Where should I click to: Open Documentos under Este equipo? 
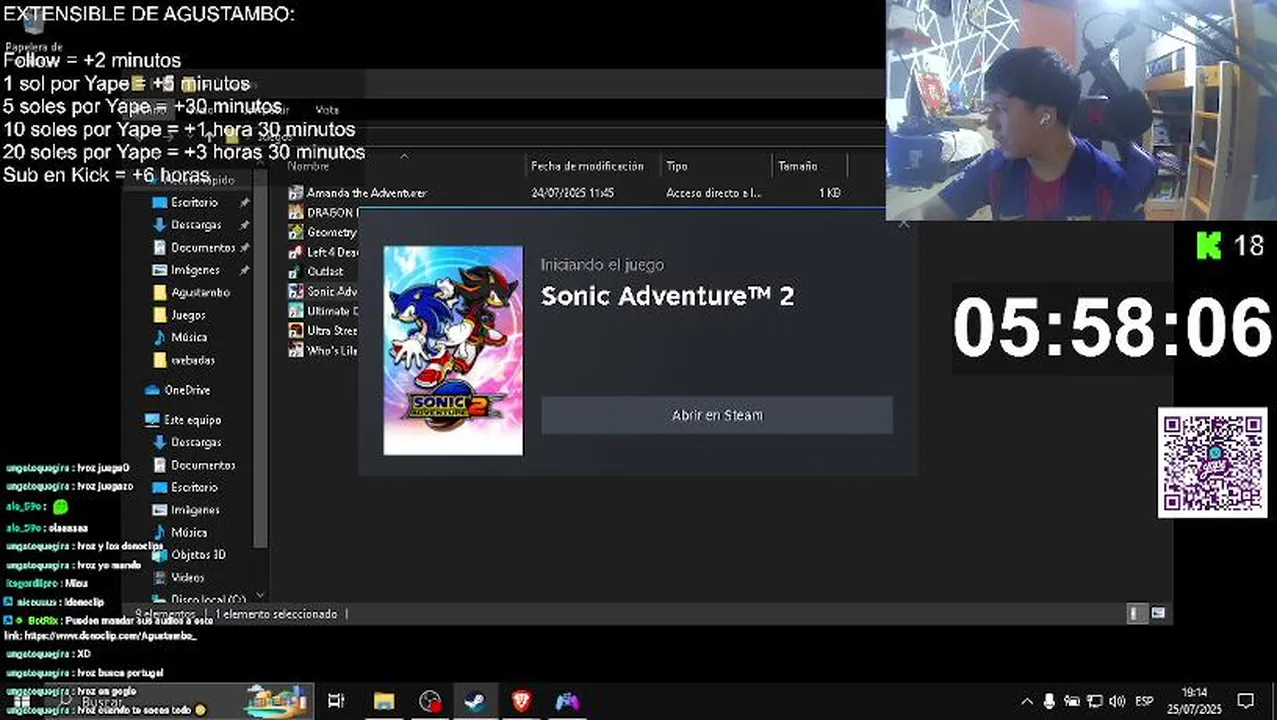point(203,465)
